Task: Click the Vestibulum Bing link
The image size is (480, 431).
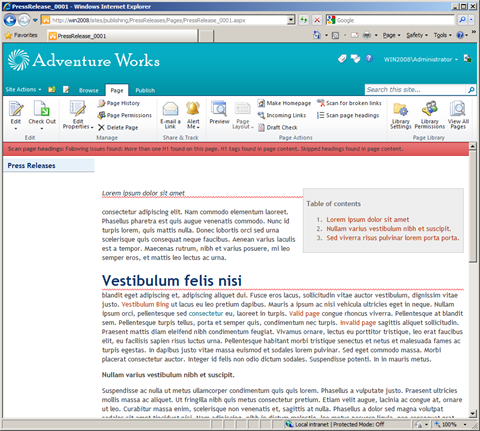Action: 145,304
